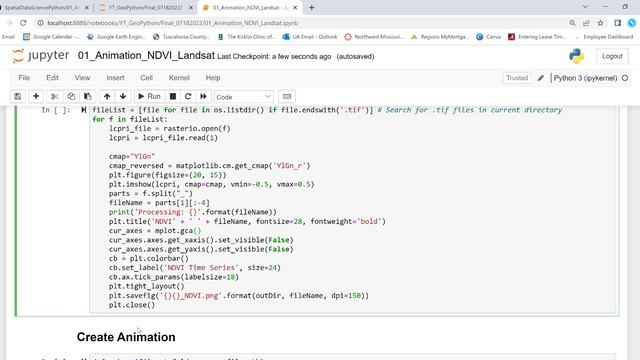Share this page icon in address bar
640x360 pixels.
click(x=586, y=23)
